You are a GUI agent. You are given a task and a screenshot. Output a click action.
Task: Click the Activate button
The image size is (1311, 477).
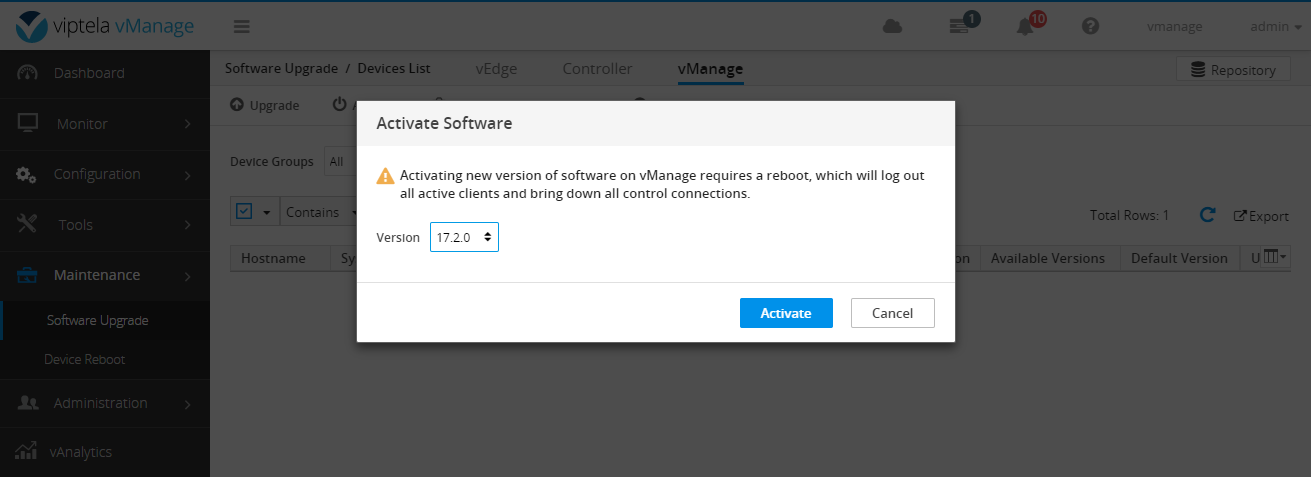tap(786, 313)
